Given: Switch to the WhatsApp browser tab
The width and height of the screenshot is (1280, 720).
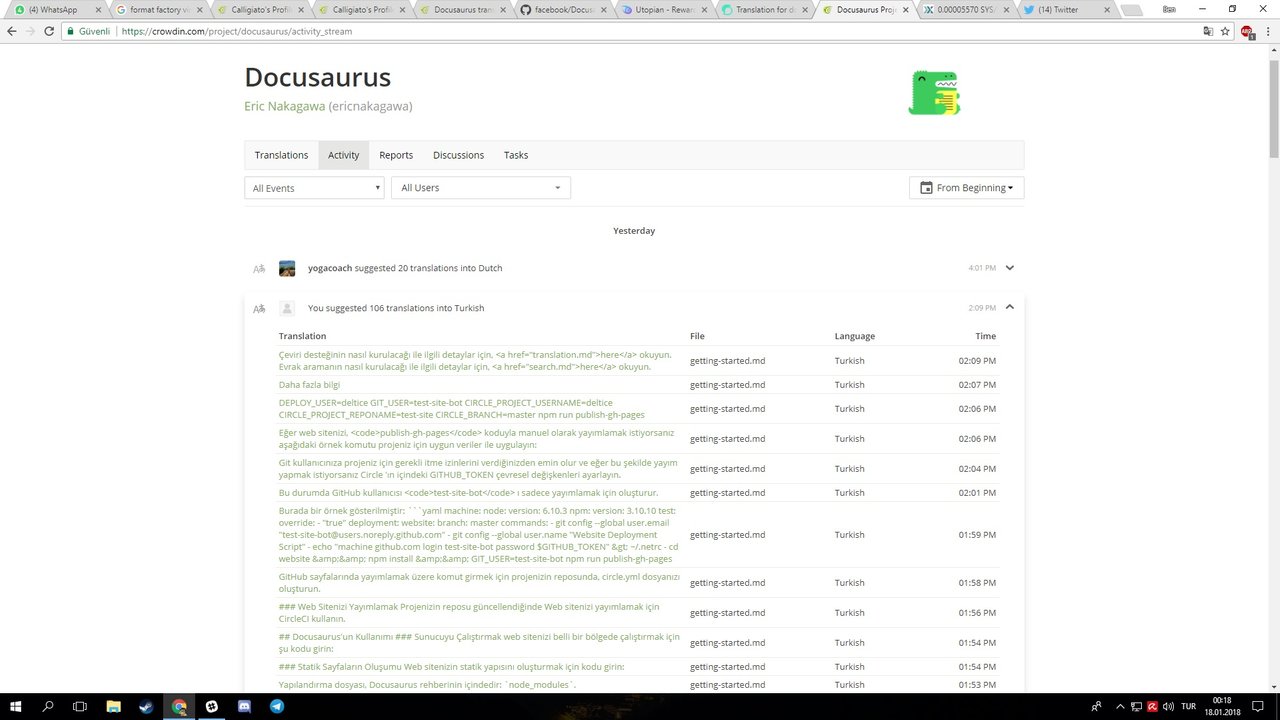Looking at the screenshot, I should coord(56,10).
